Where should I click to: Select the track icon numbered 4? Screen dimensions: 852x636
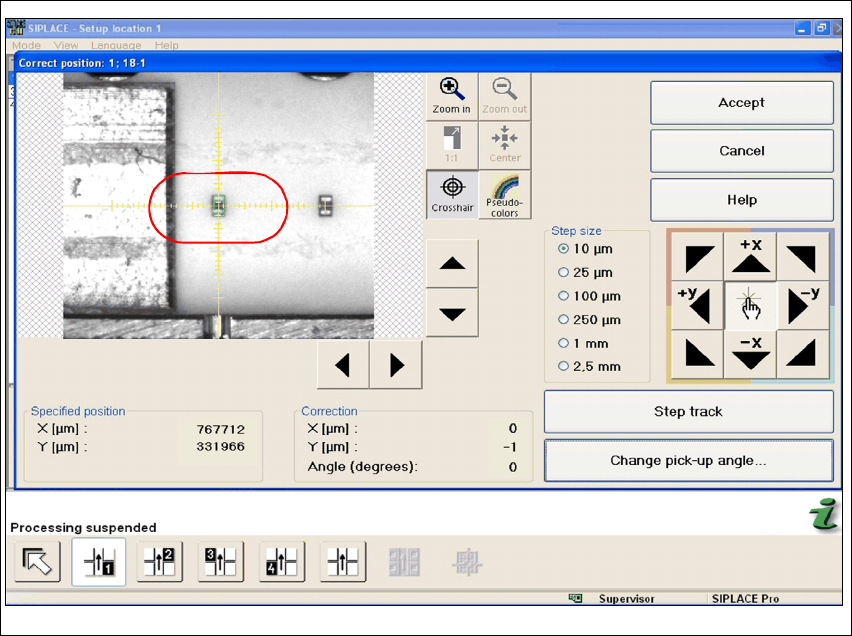(x=282, y=563)
